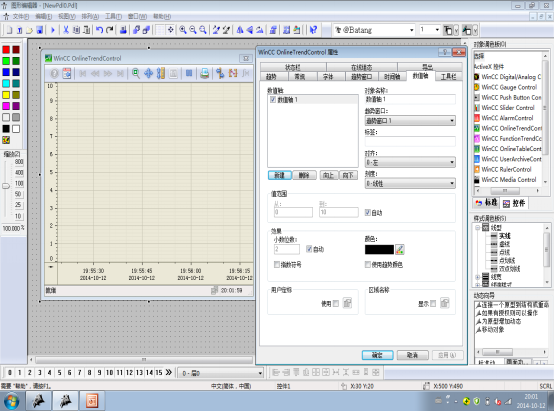
Task: Open the 刻度 0-线性 dropdown
Action: coord(410,183)
